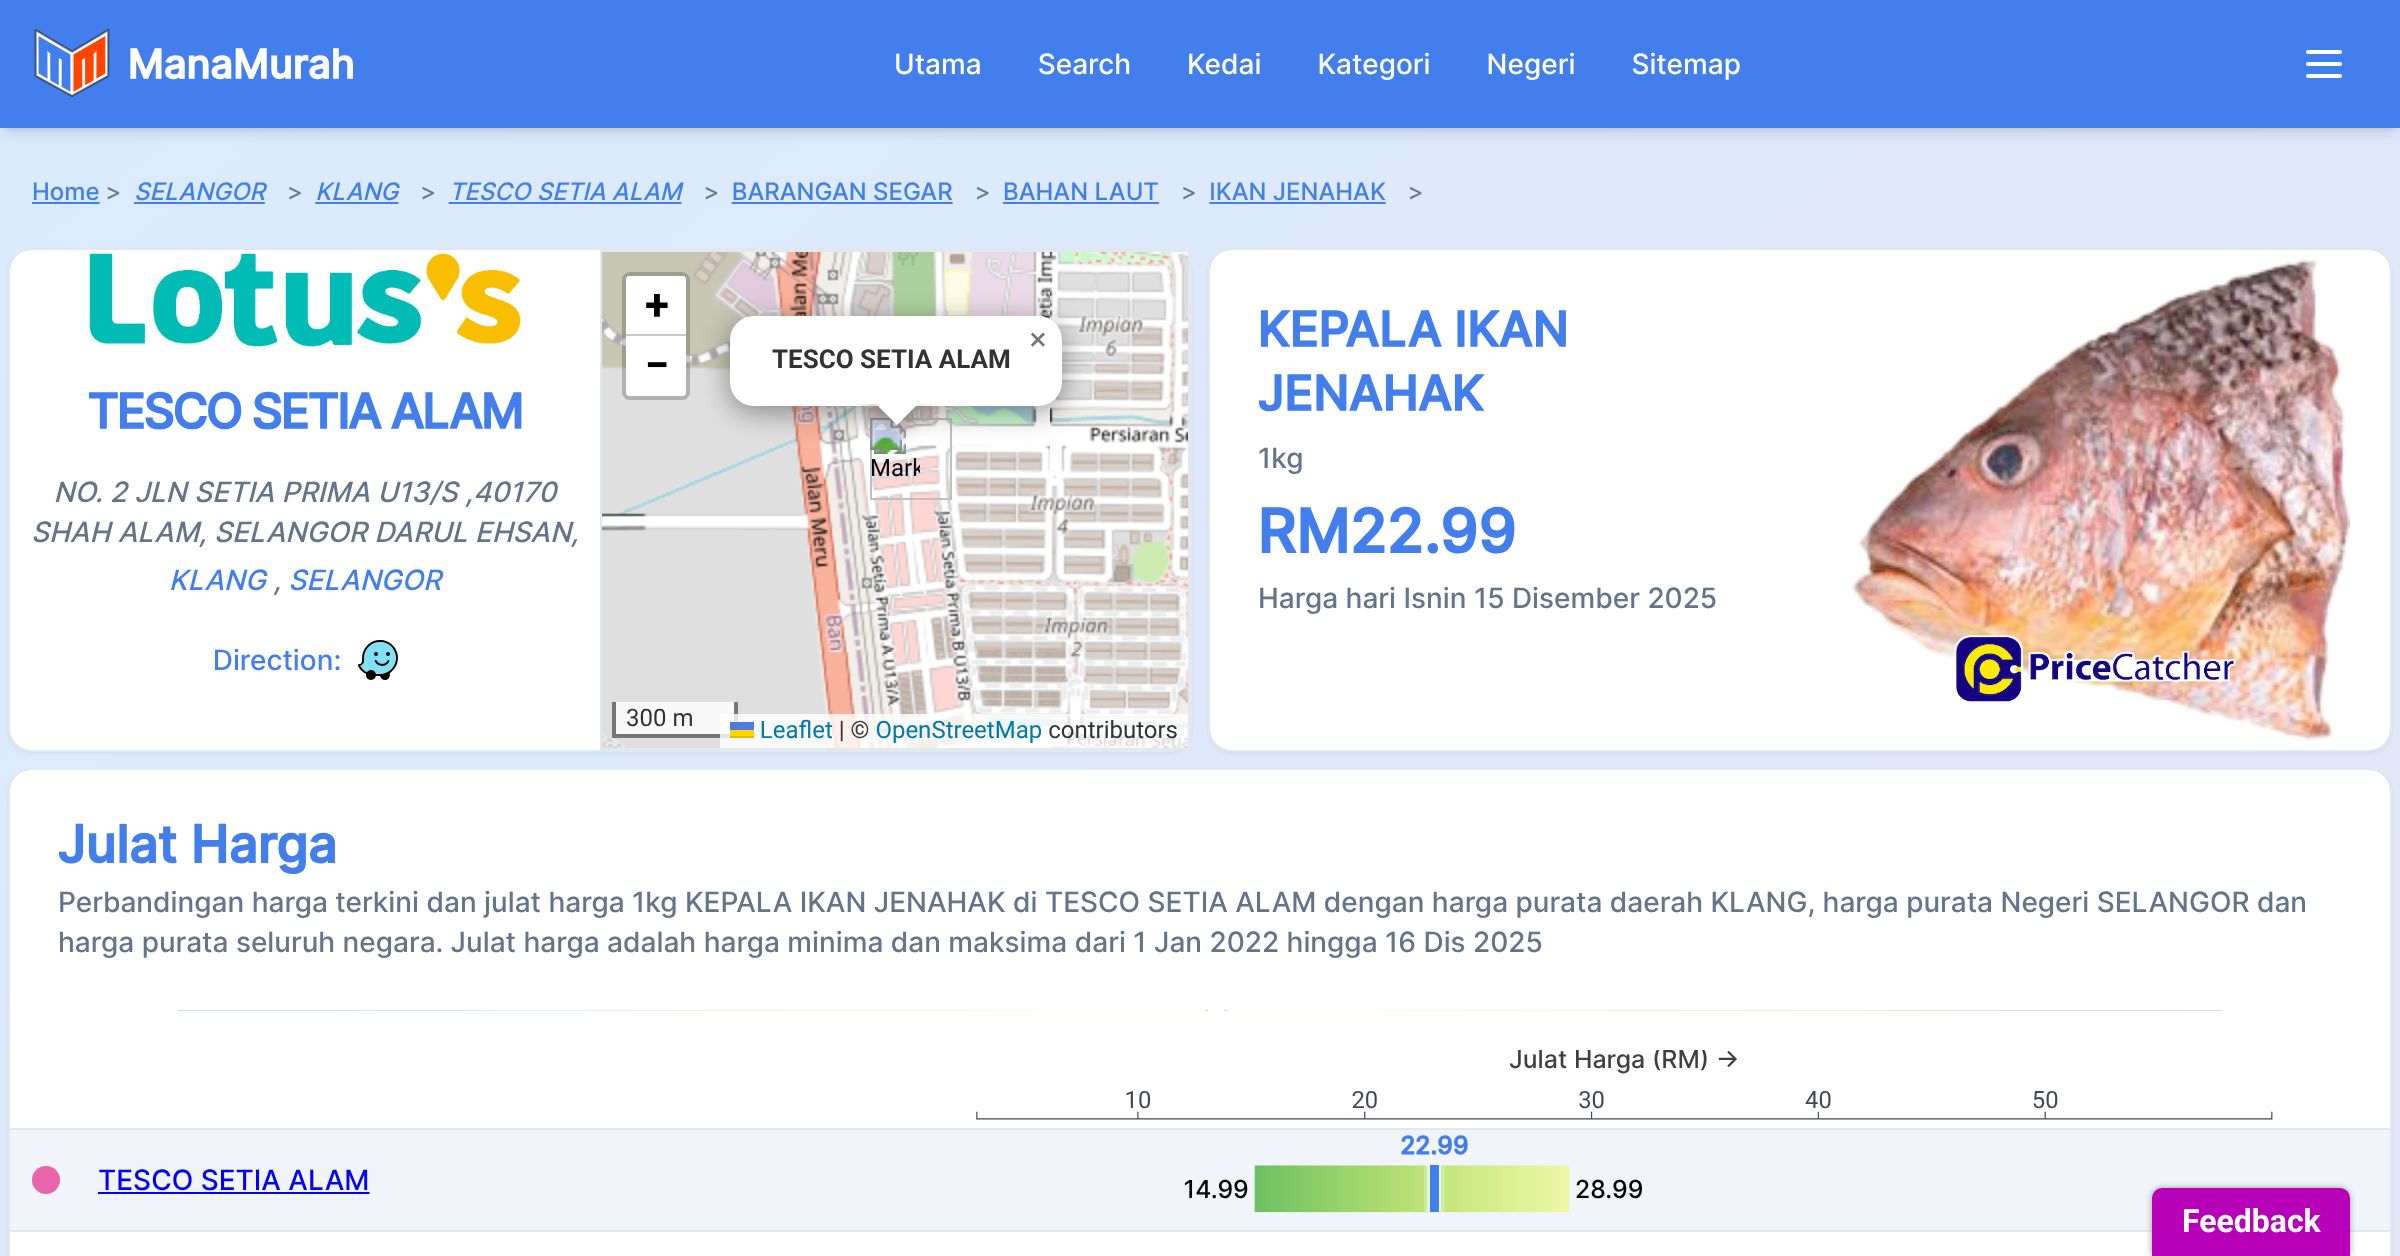Go to the Kategori page
This screenshot has width=2400, height=1256.
pos(1373,64)
